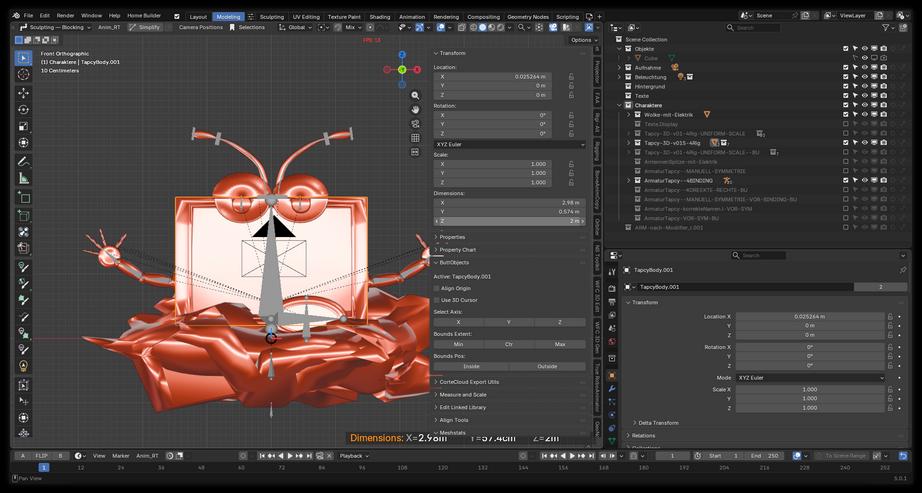Enable the Texte.Display collection checkbox
The height and width of the screenshot is (493, 922).
pos(846,124)
